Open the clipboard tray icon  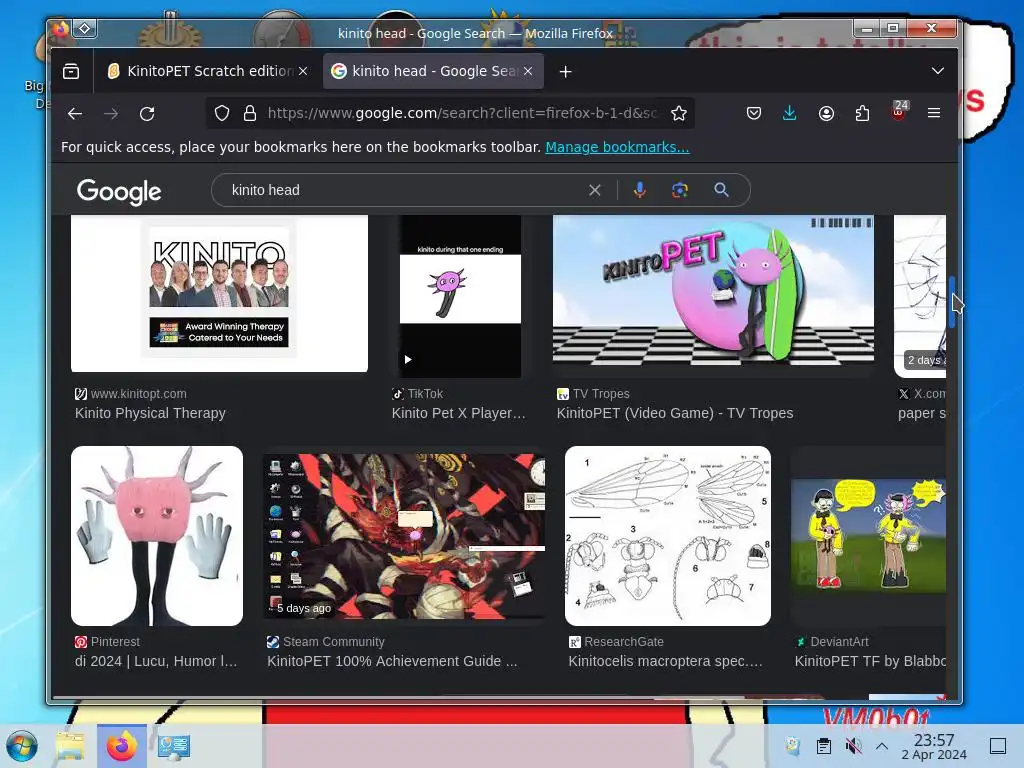pos(824,746)
